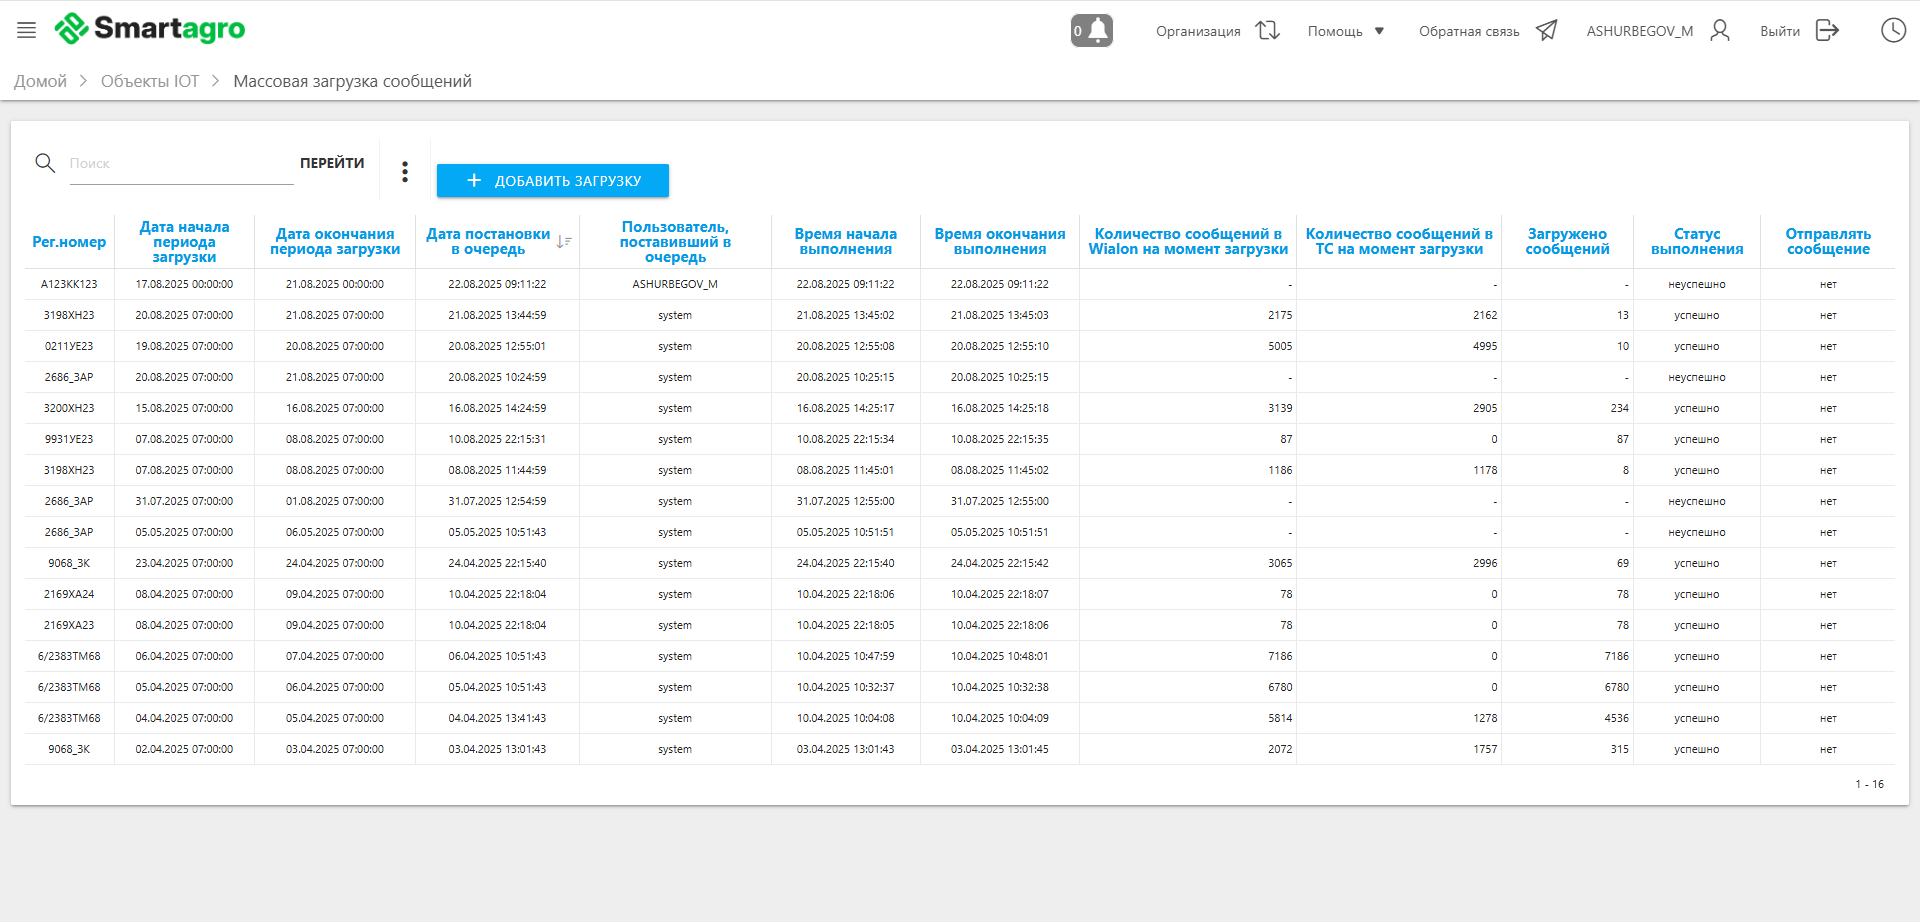
Task: Click the search magnifier icon
Action: pyautogui.click(x=45, y=163)
